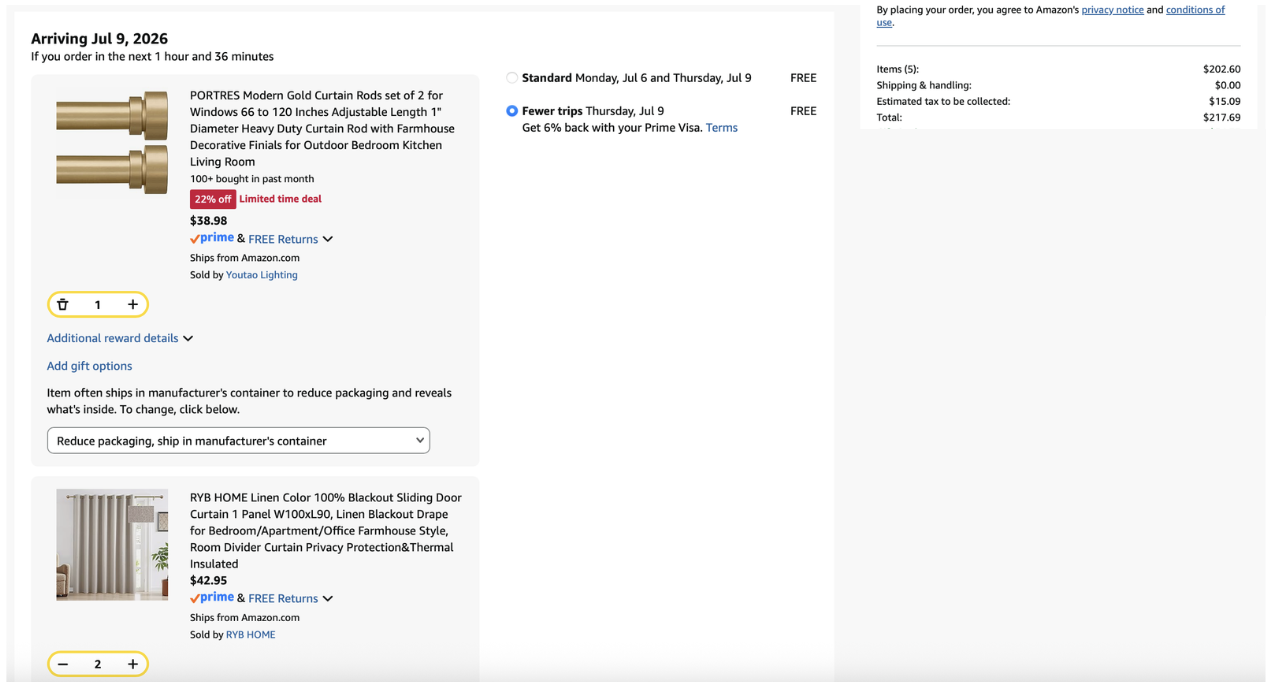This screenshot has height=682, width=1276.
Task: Open the conditions of use link
Action: [1195, 10]
